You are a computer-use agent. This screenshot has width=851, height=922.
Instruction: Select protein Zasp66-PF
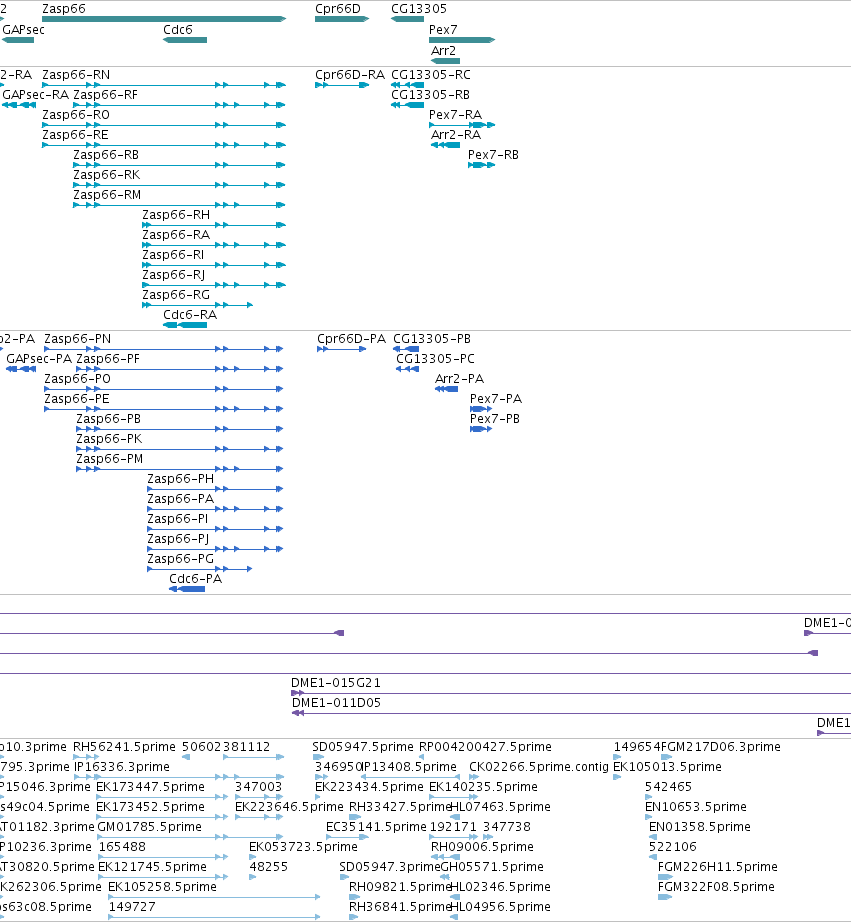(108, 359)
